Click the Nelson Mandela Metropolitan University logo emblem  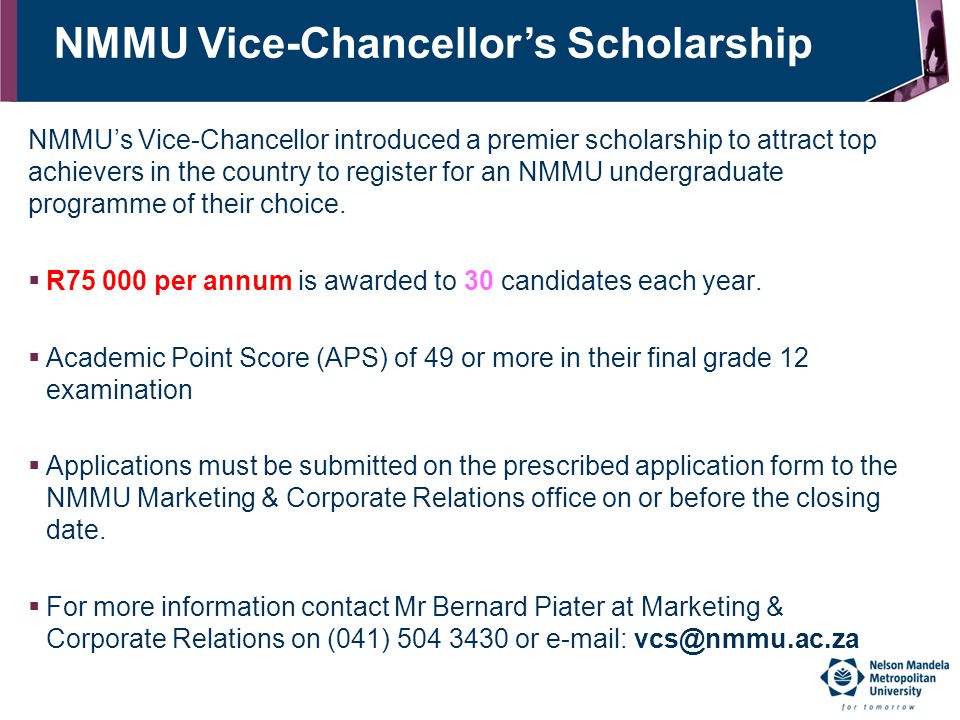point(842,677)
